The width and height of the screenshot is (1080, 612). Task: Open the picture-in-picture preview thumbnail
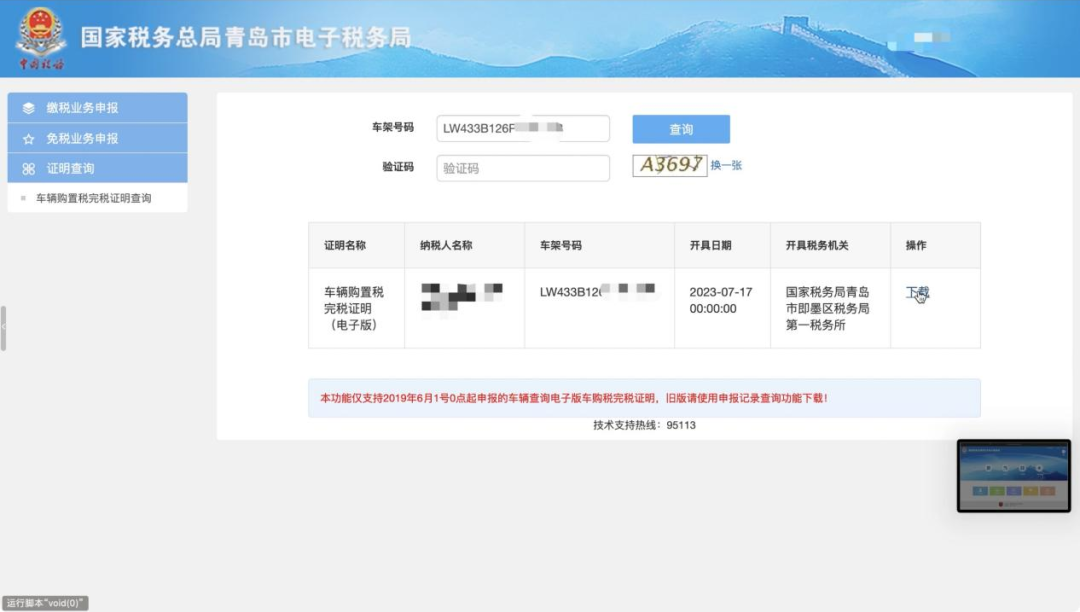(1013, 476)
